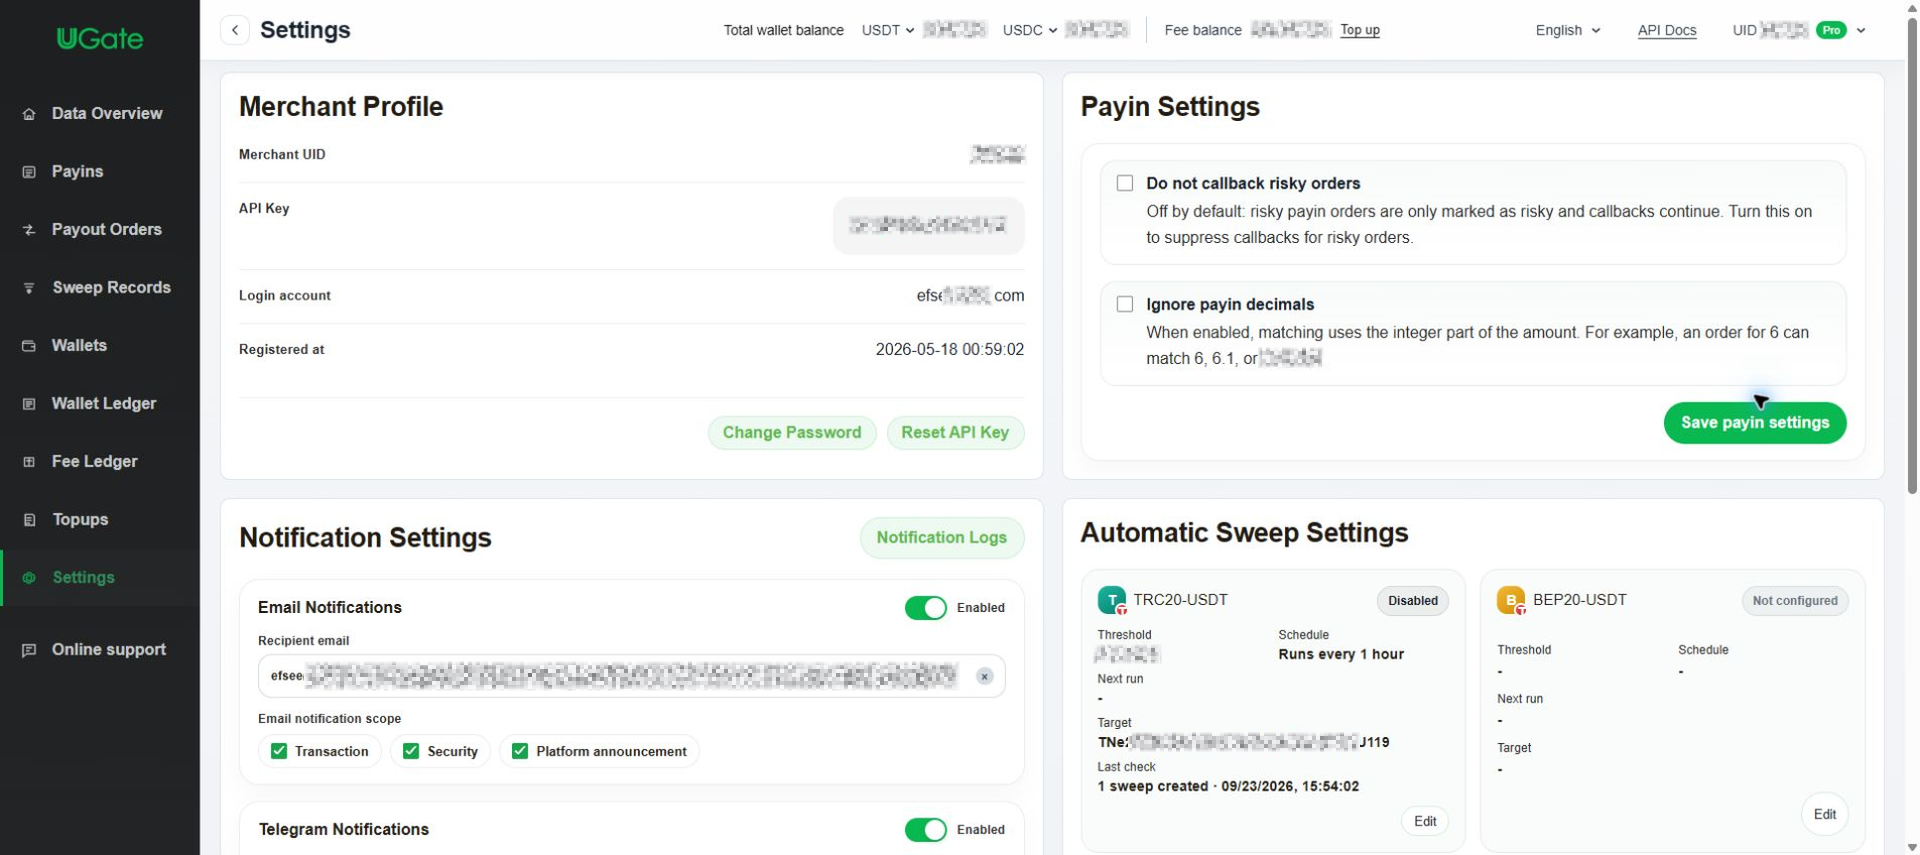Click the UGate logo

click(100, 38)
